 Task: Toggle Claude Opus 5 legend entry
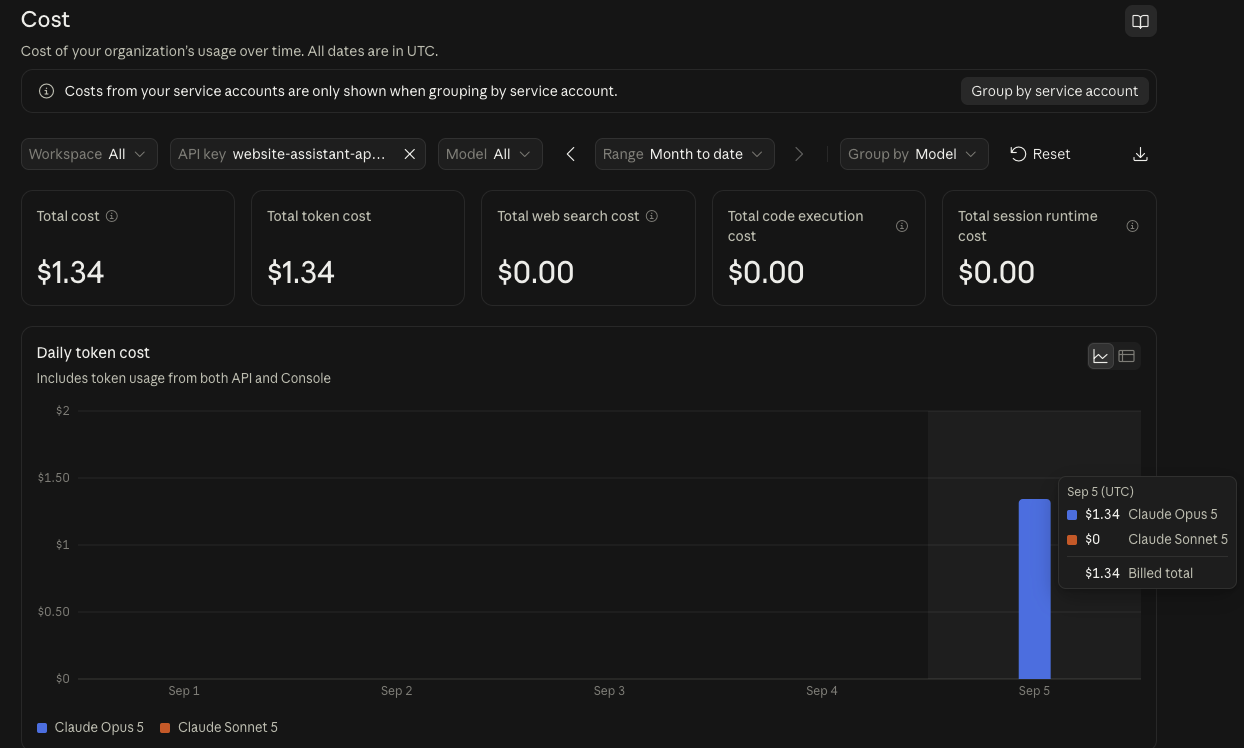(x=91, y=727)
